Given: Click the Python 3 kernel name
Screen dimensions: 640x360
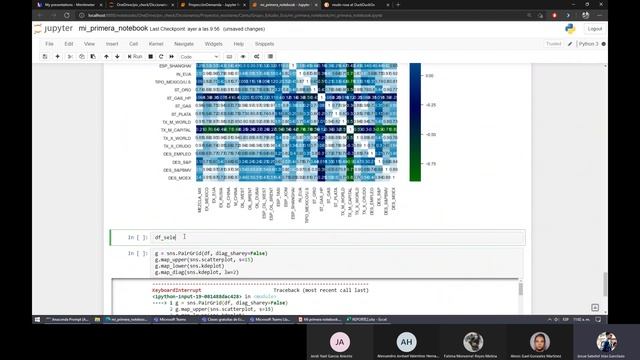Looking at the screenshot, I should click(x=588, y=44).
